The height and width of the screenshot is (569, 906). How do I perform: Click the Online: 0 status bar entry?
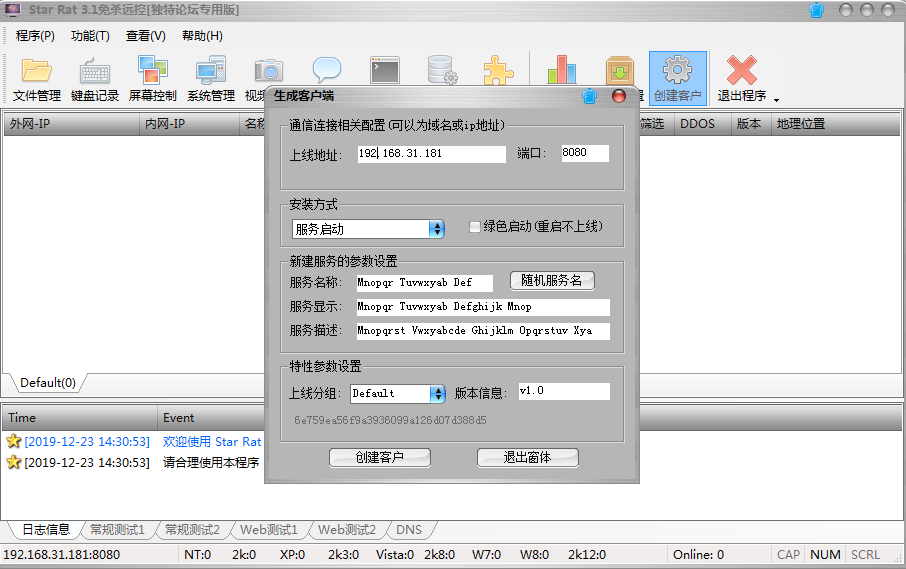(698, 555)
